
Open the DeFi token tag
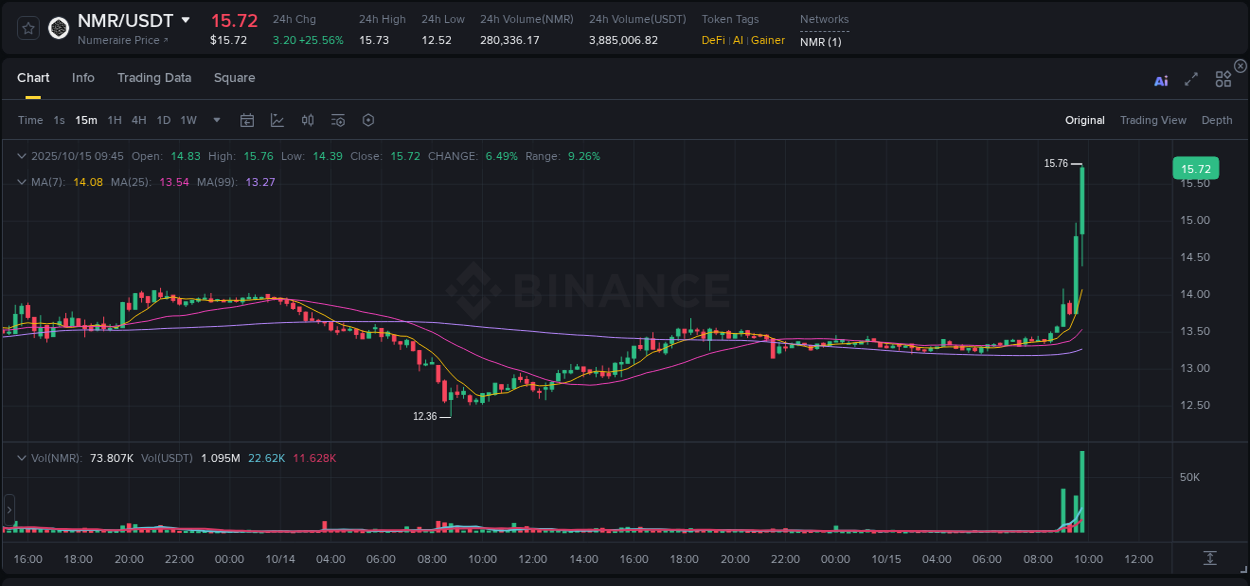[x=713, y=40]
